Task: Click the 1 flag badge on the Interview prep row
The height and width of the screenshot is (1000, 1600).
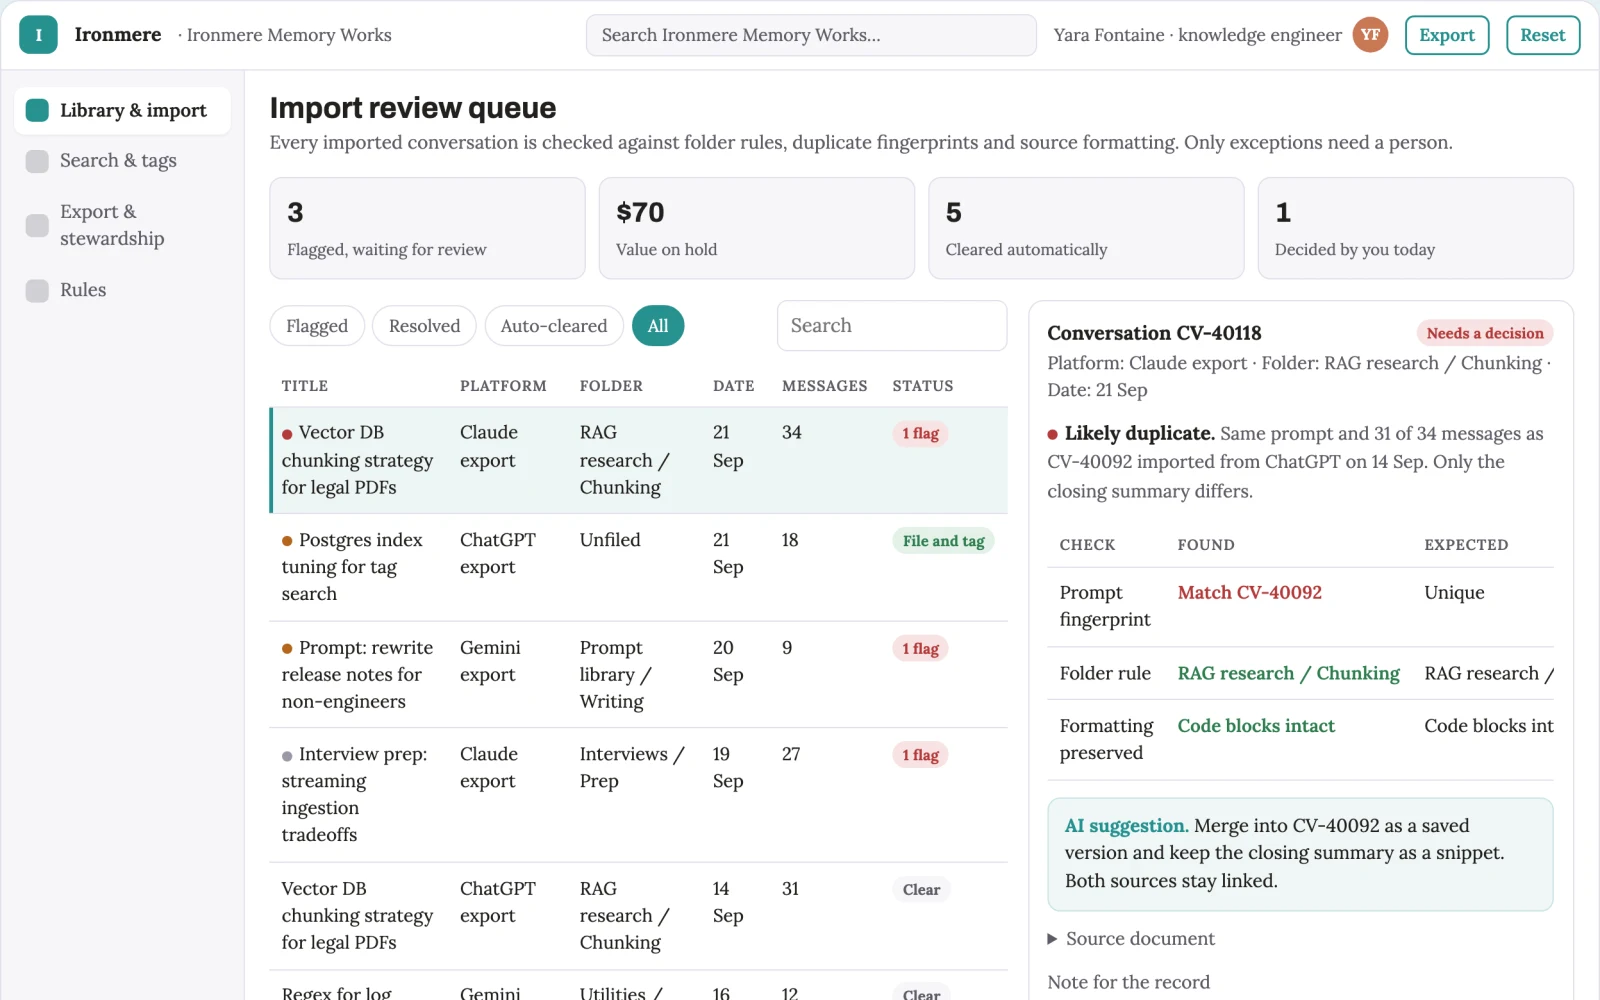Action: (920, 756)
